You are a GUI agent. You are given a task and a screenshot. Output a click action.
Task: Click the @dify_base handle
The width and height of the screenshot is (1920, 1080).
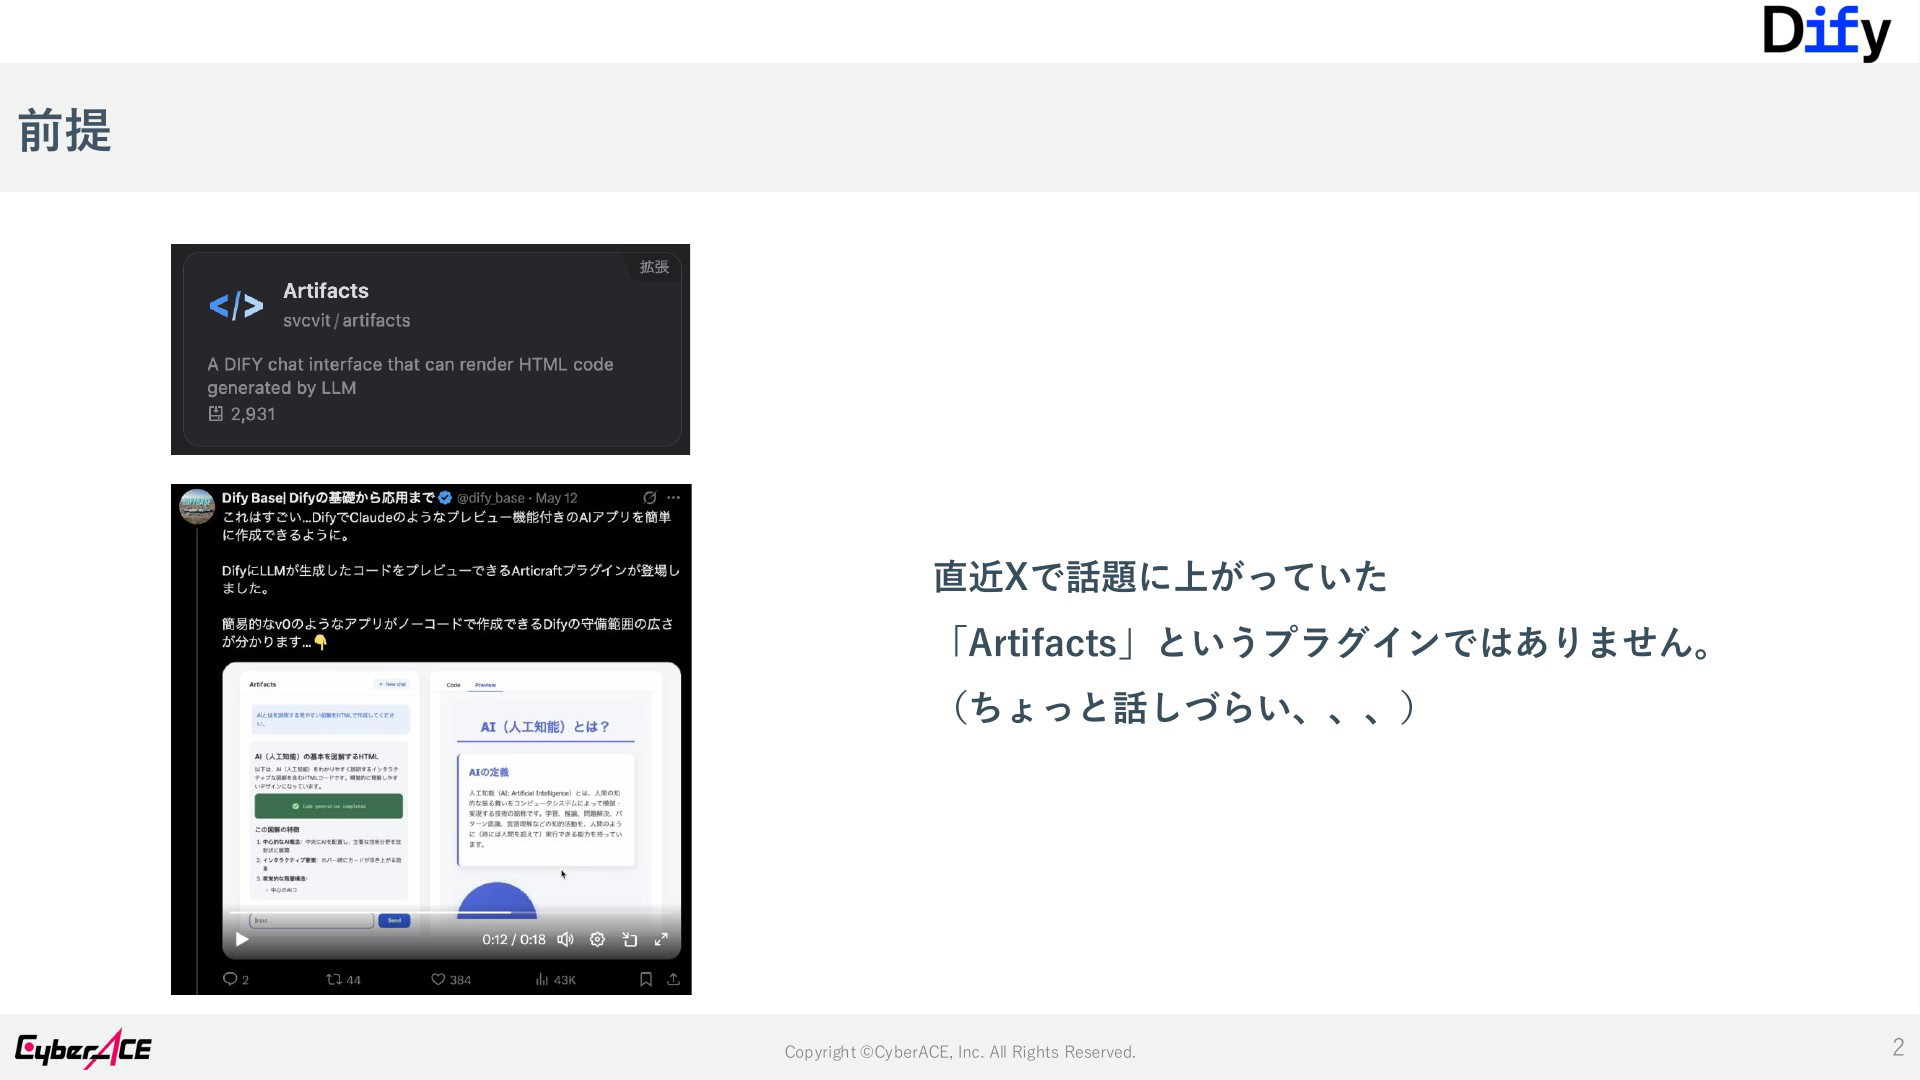click(x=490, y=498)
